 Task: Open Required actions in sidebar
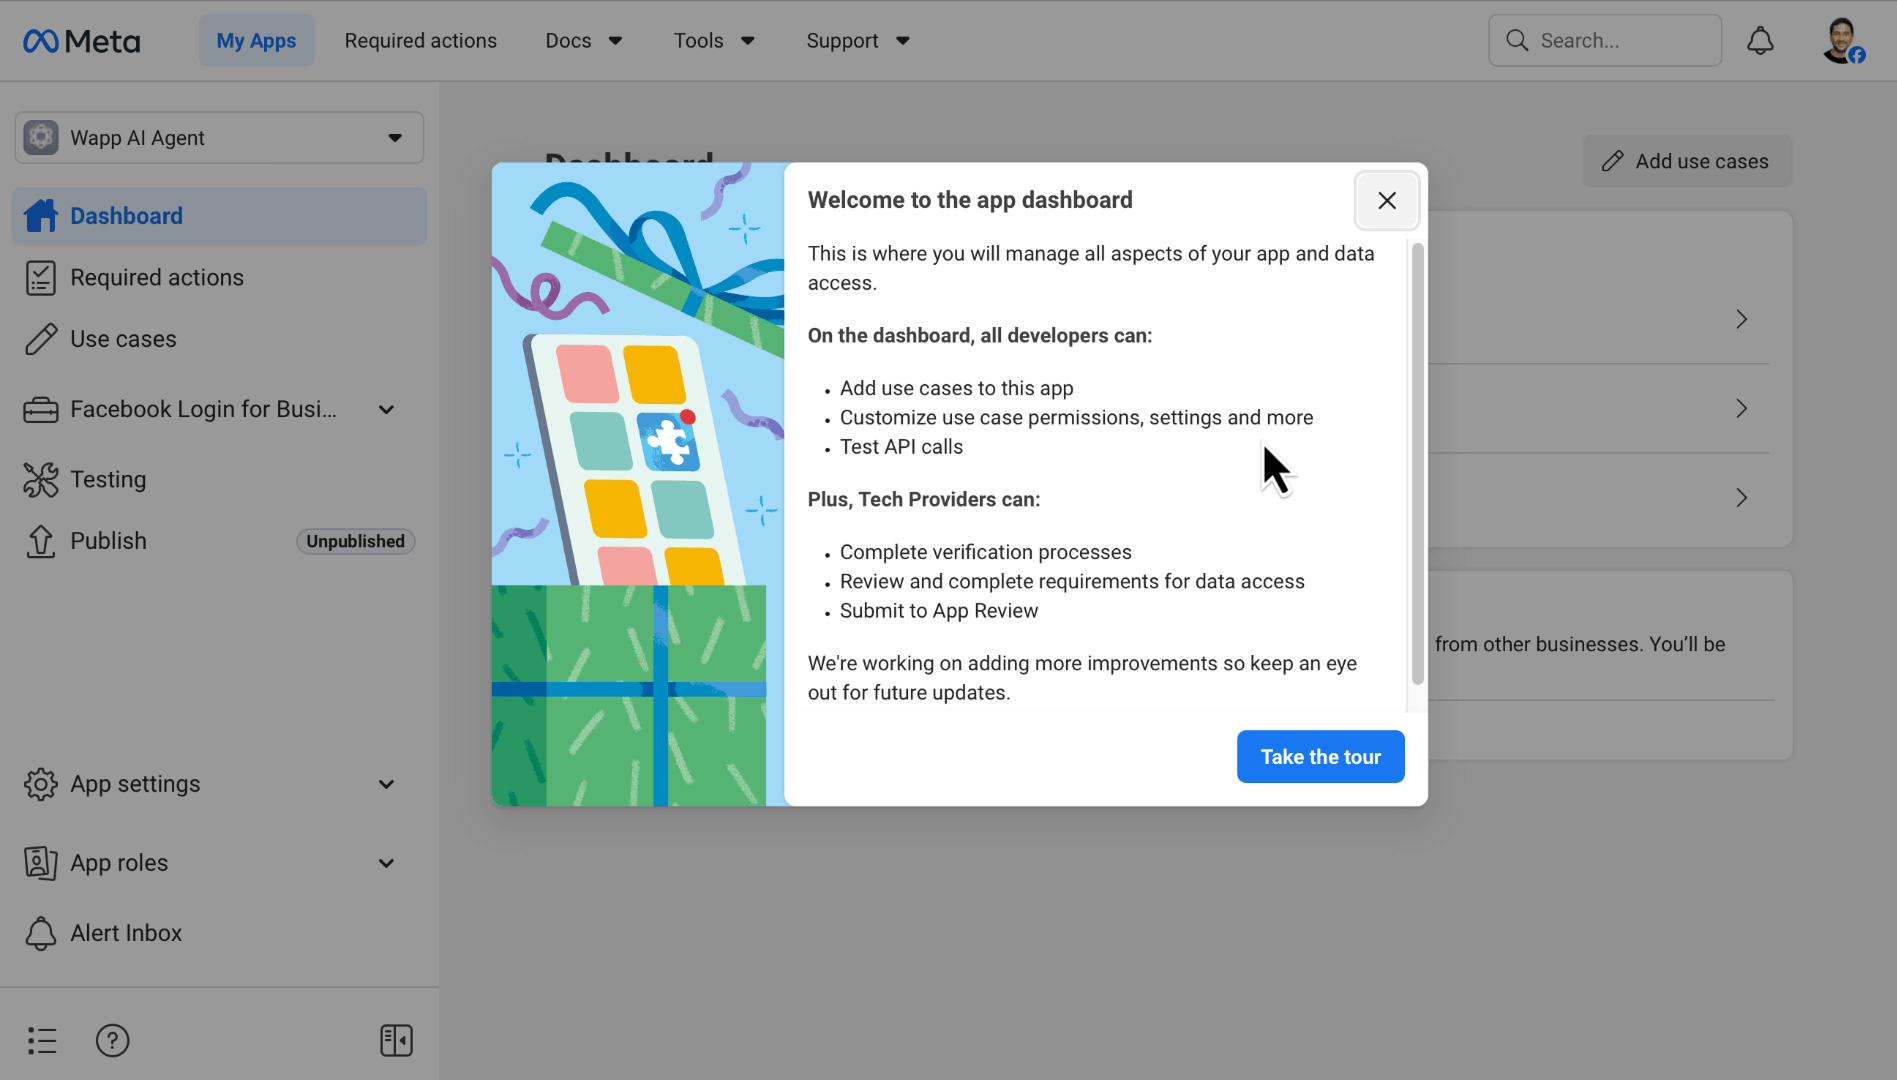click(x=219, y=278)
